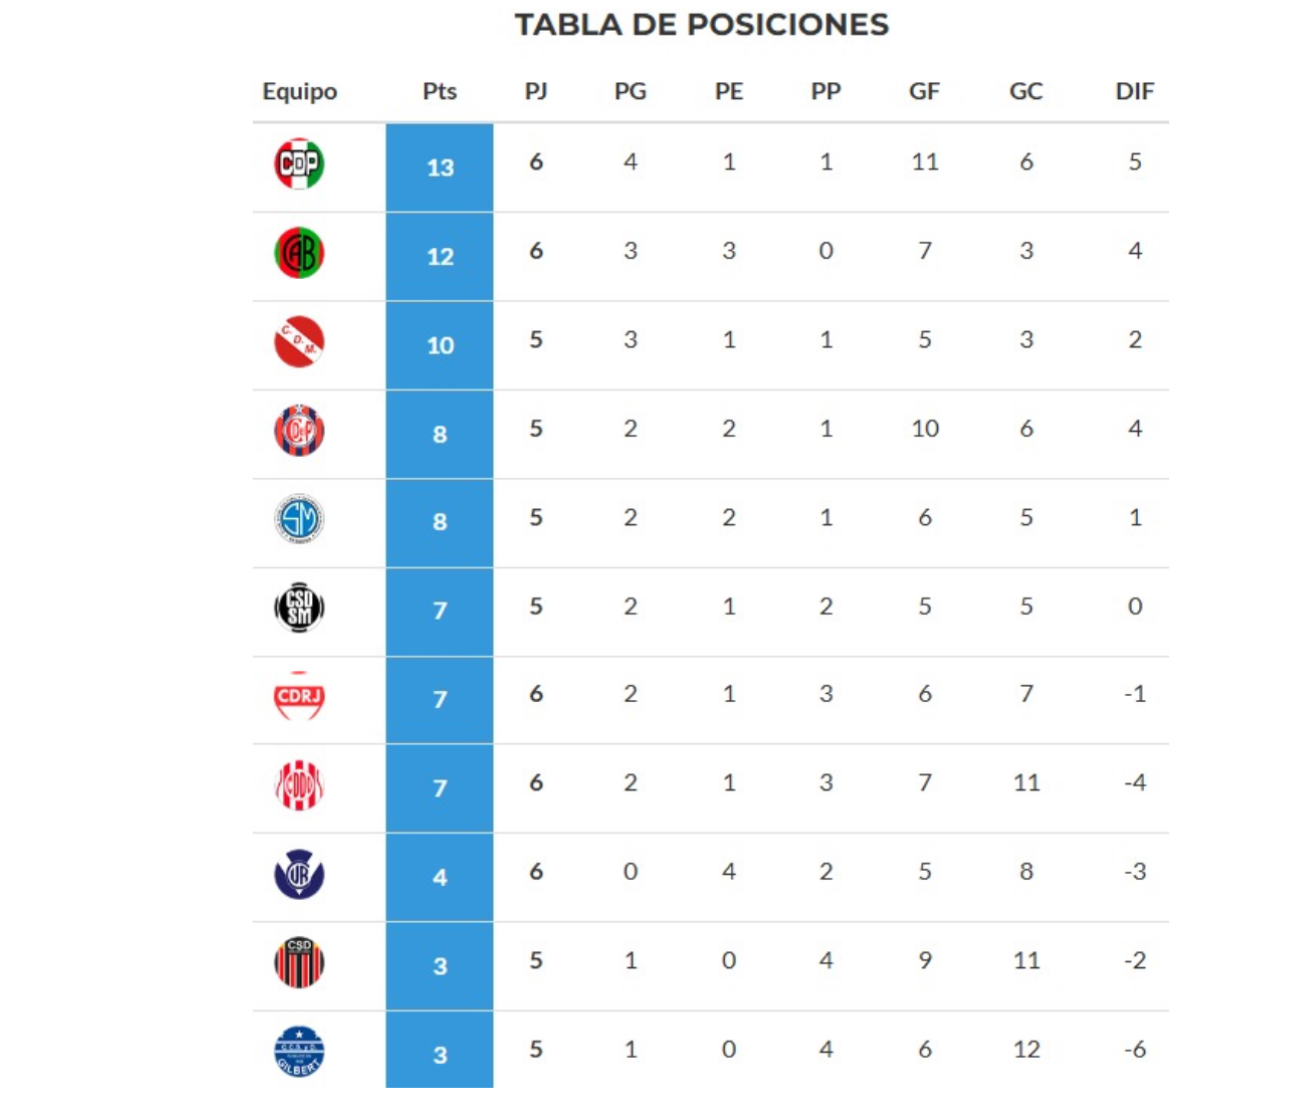Select the blue Gilbert team logo
Viewport: 1308px width, 1096px height.
[x=299, y=1052]
